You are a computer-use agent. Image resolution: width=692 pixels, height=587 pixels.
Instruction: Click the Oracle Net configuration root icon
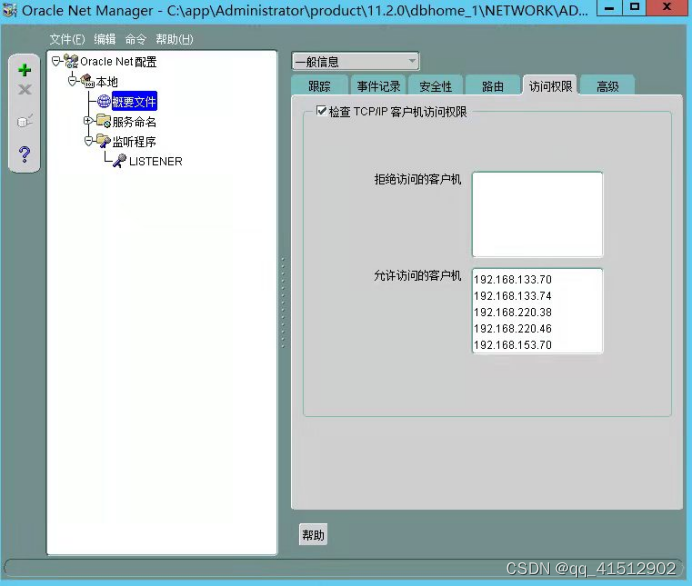click(x=71, y=61)
